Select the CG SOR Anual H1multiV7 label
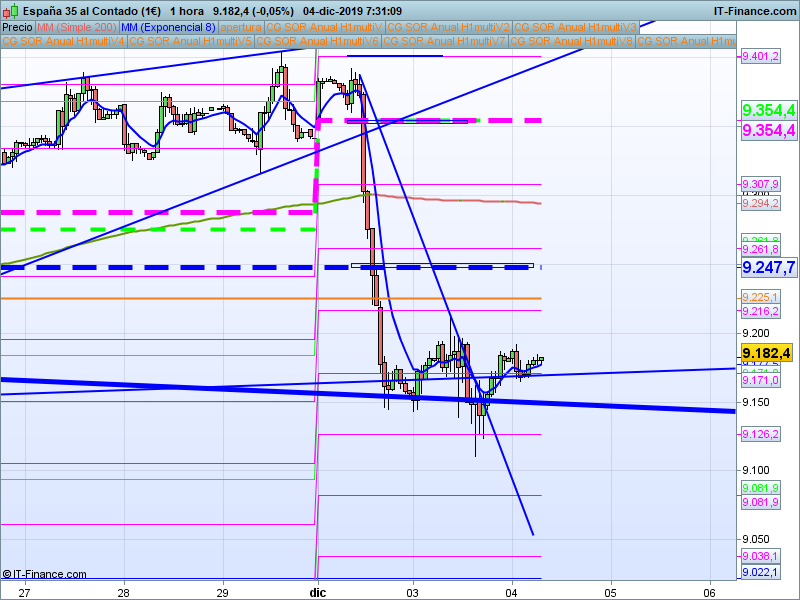 tap(445, 41)
